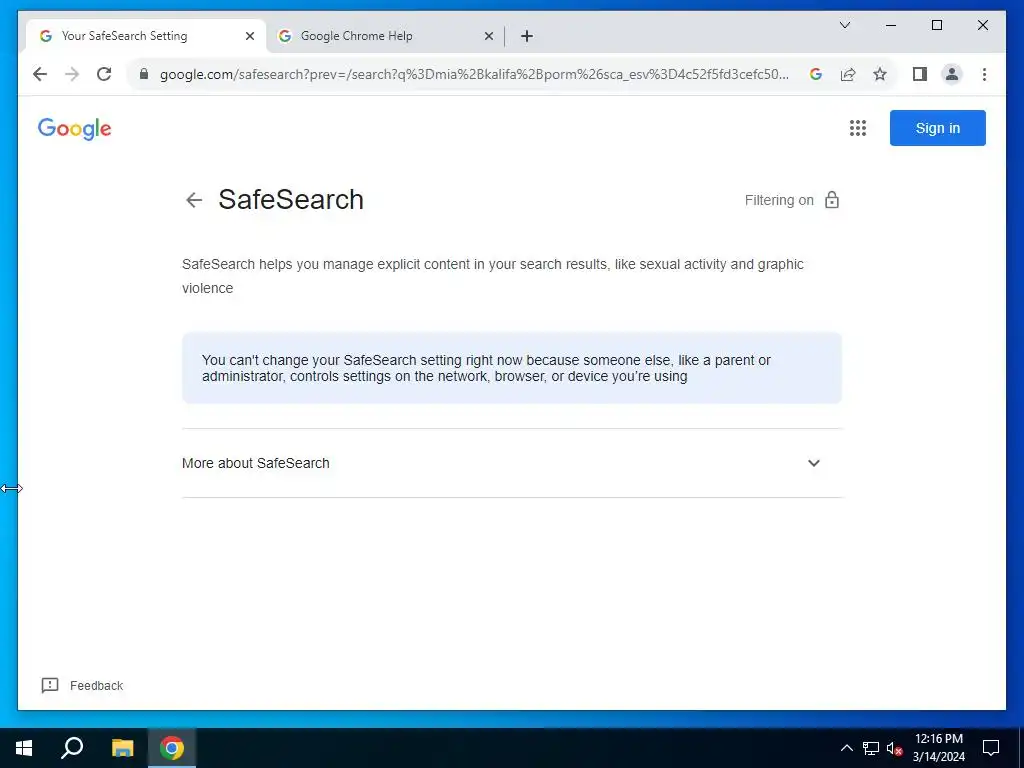Go back using arrow beside SafeSearch heading
Image resolution: width=1024 pixels, height=768 pixels.
[x=194, y=200]
